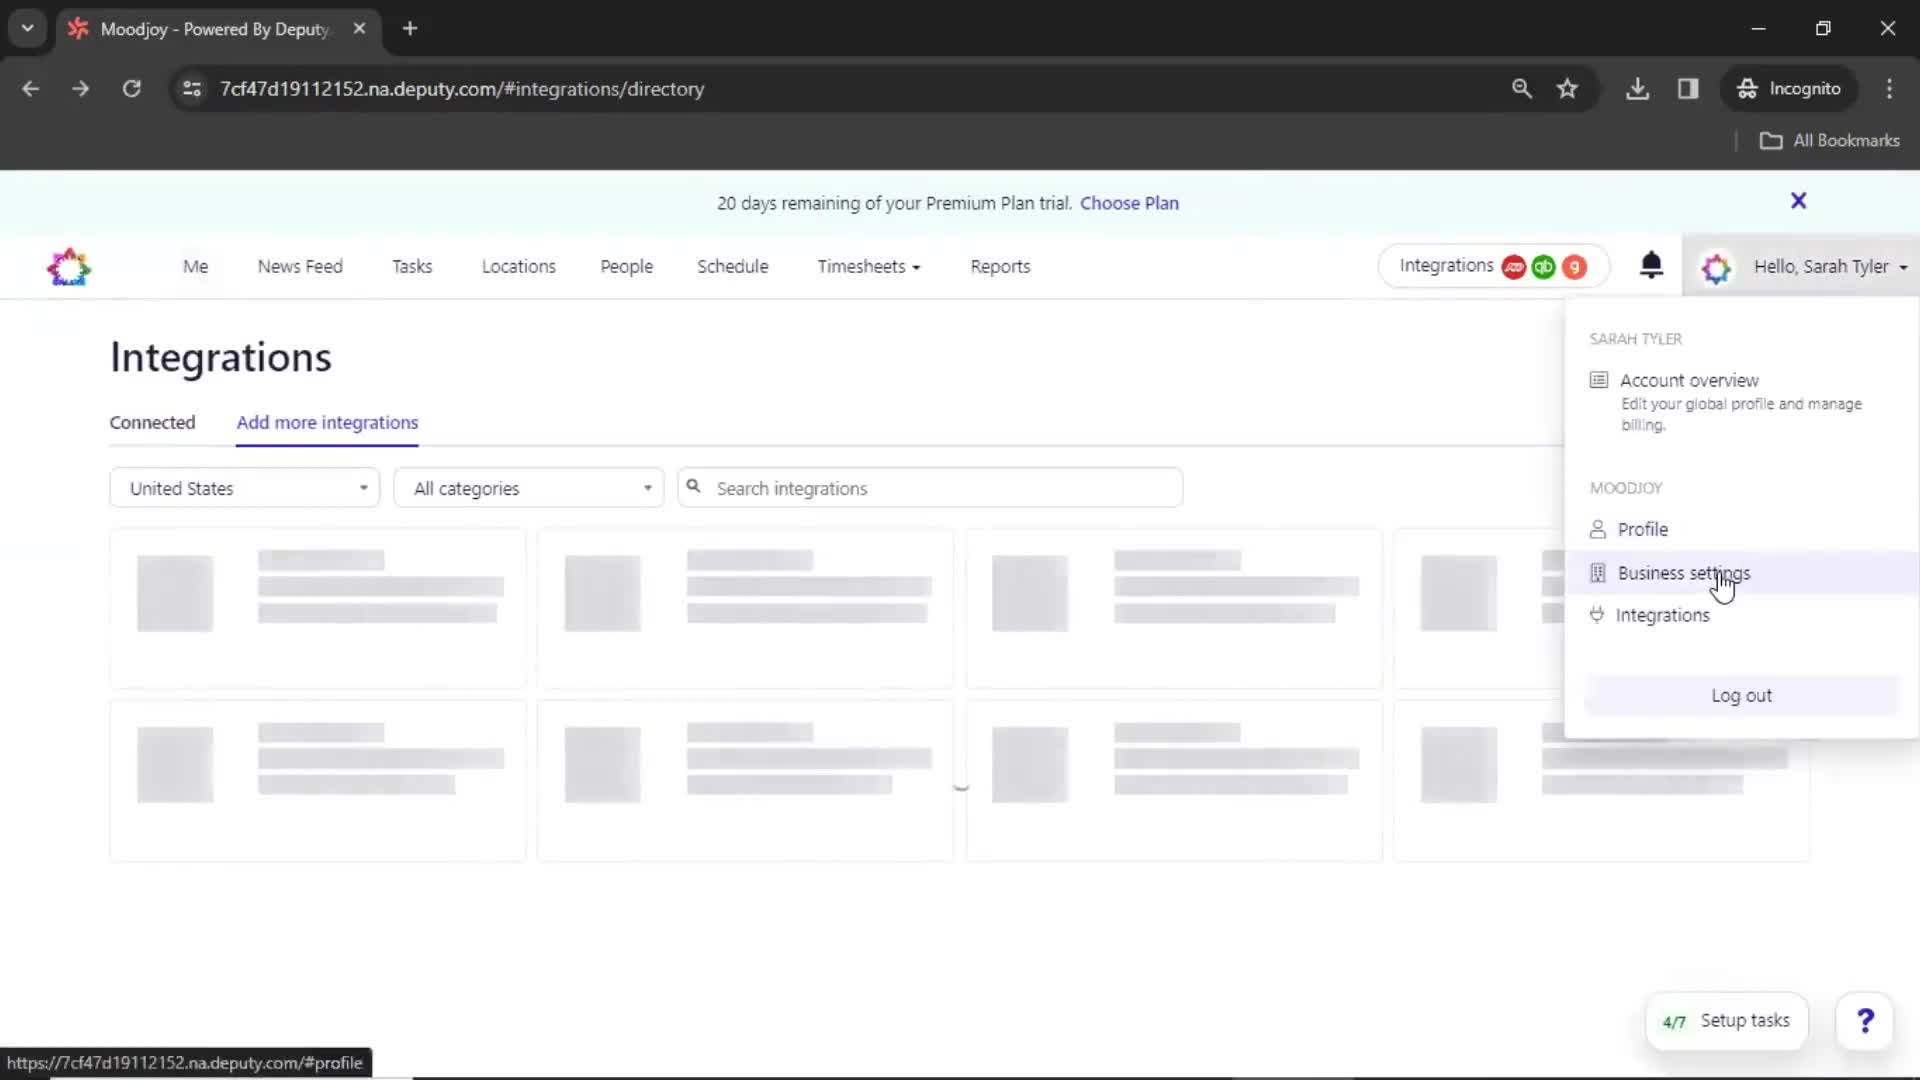Select 'Add more integrations' tab
1920x1080 pixels.
click(x=327, y=422)
